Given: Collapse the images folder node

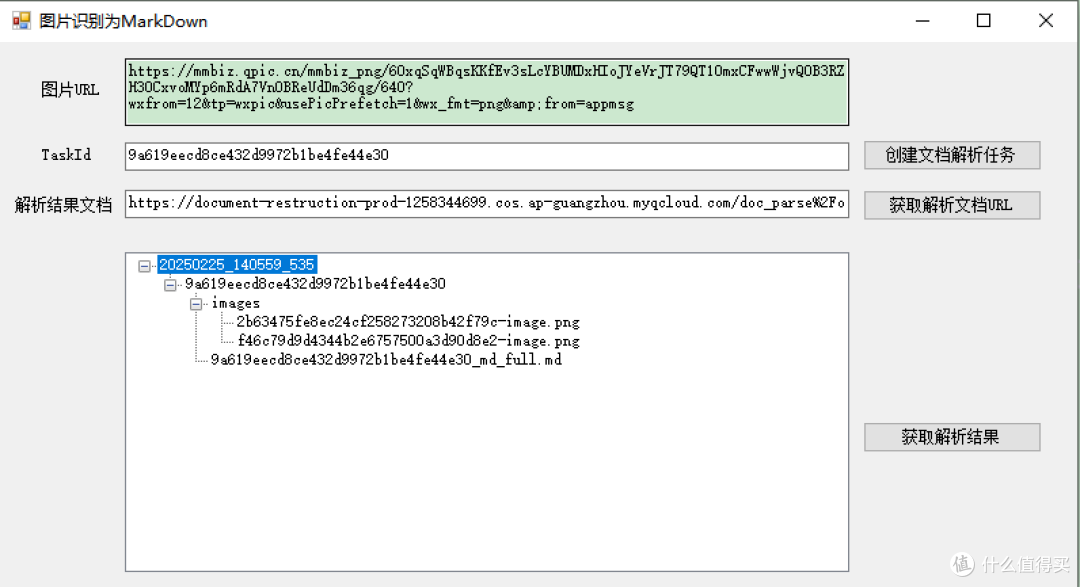Looking at the screenshot, I should [x=196, y=303].
